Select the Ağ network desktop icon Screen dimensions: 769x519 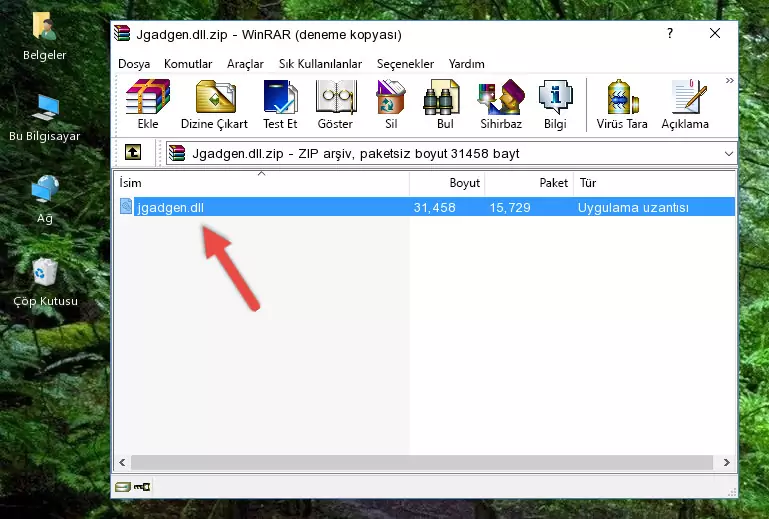(45, 200)
